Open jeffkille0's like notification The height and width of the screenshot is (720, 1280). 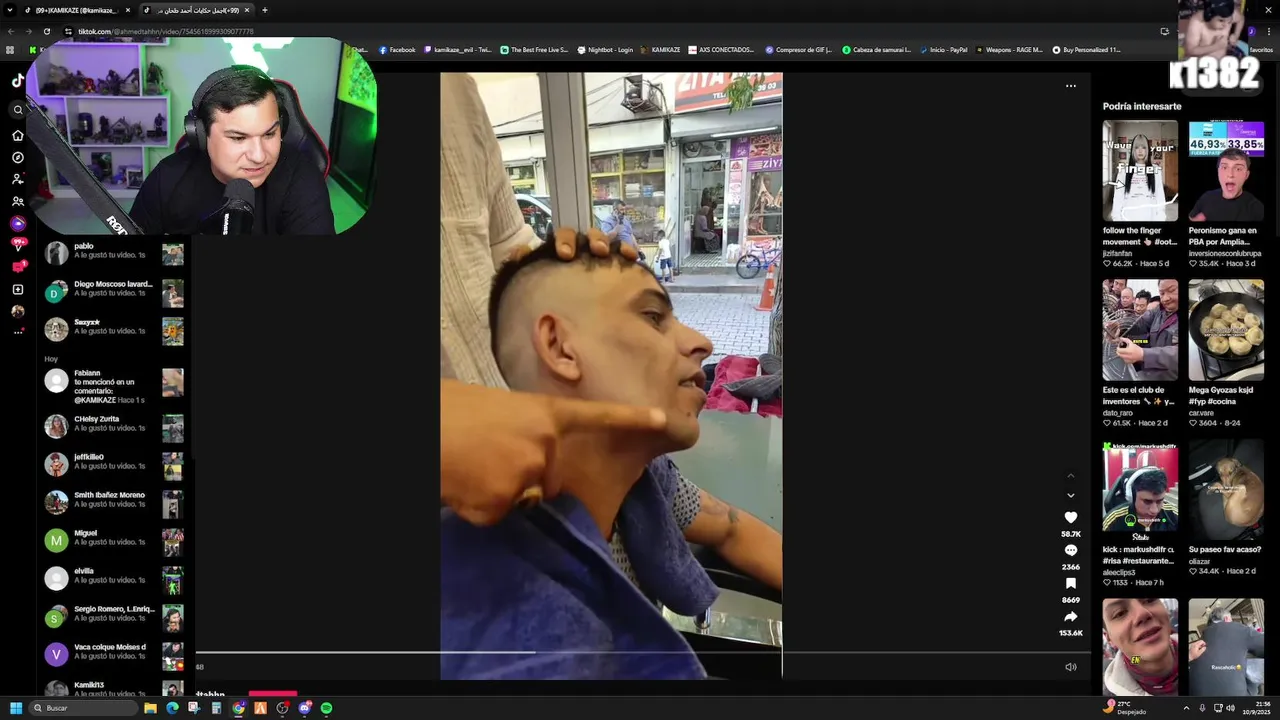[x=114, y=465]
